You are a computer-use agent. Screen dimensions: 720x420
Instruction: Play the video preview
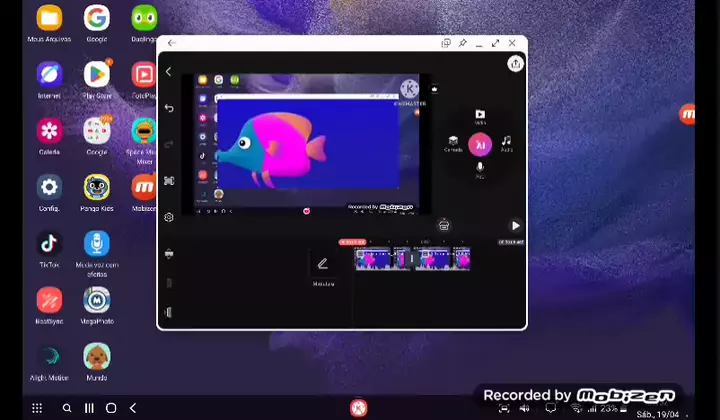pos(515,226)
